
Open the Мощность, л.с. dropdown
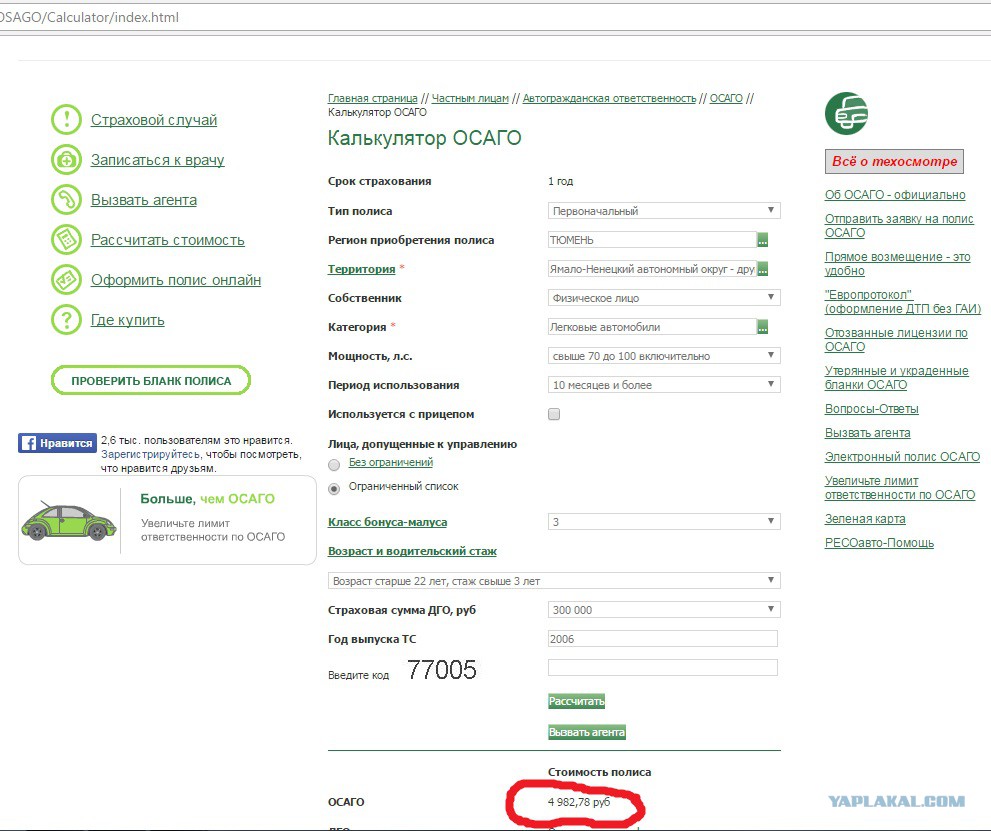tap(664, 356)
